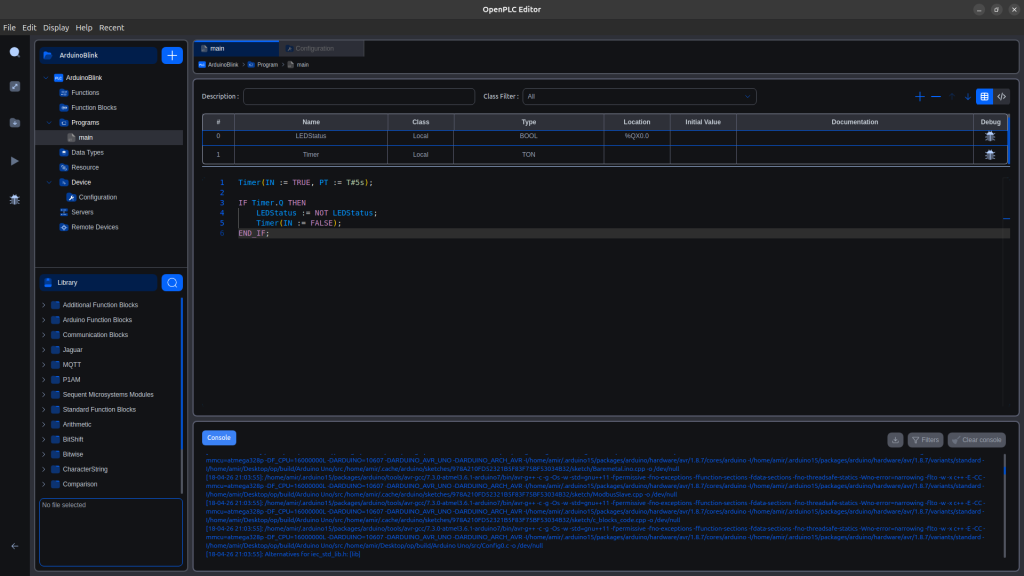Click the Program breadcrumb link

coord(267,65)
